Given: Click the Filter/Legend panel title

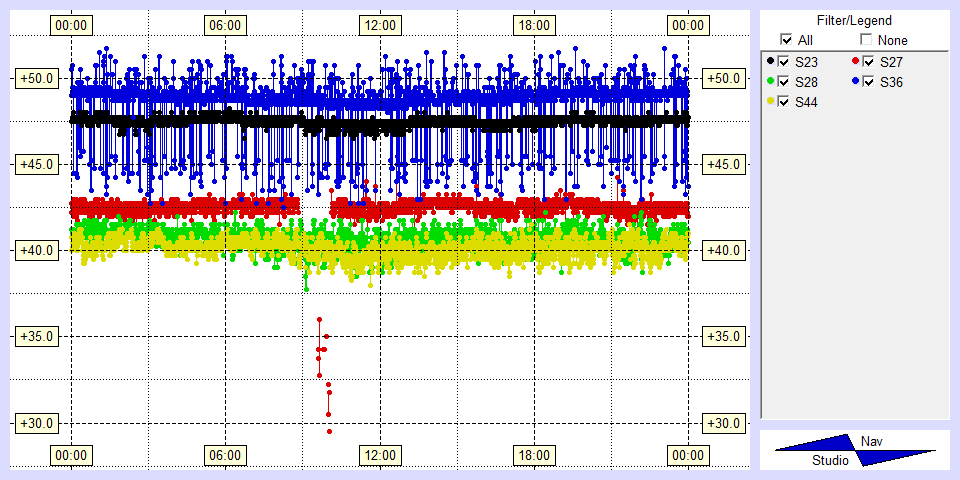Looking at the screenshot, I should click(x=853, y=20).
